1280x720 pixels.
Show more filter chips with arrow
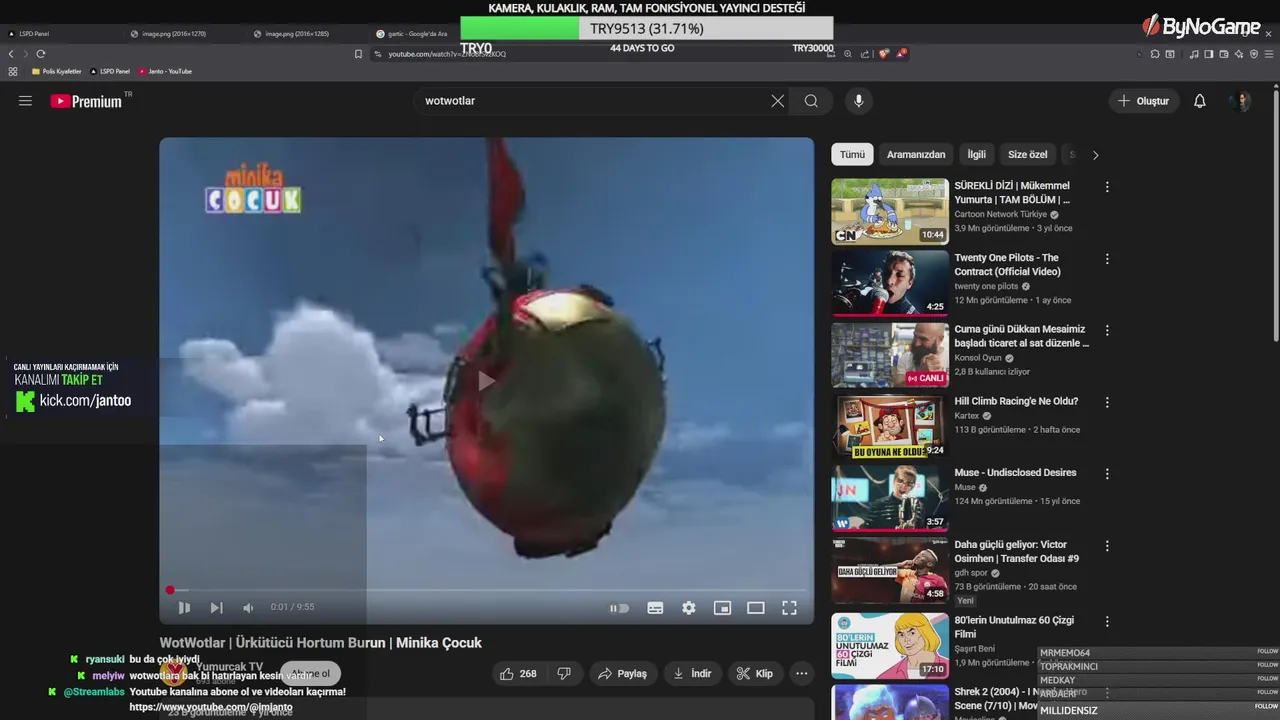tap(1095, 155)
